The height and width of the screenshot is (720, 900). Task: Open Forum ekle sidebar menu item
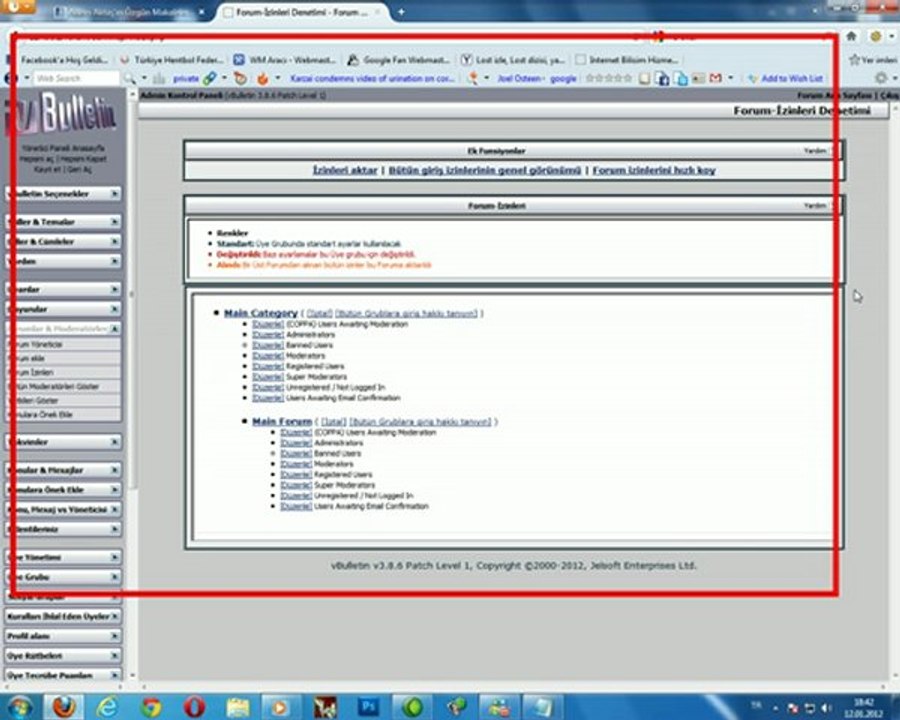click(x=63, y=358)
